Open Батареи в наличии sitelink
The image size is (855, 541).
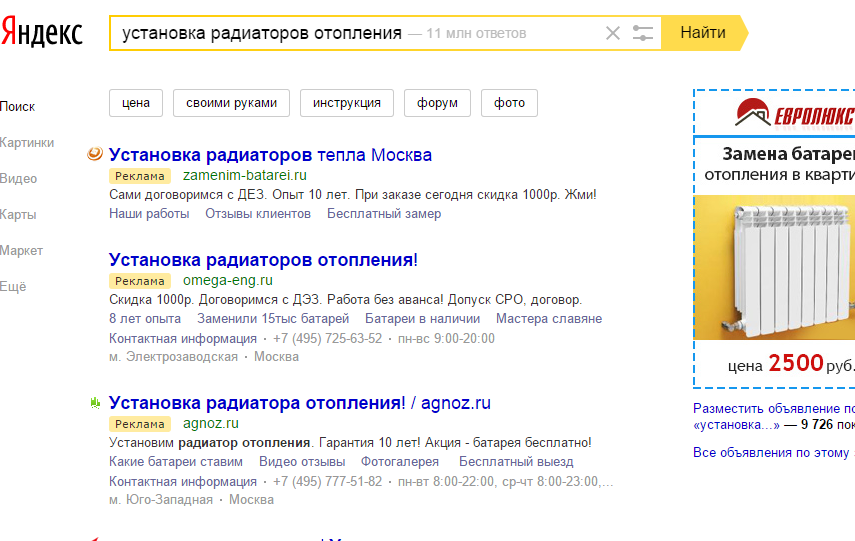coord(423,318)
